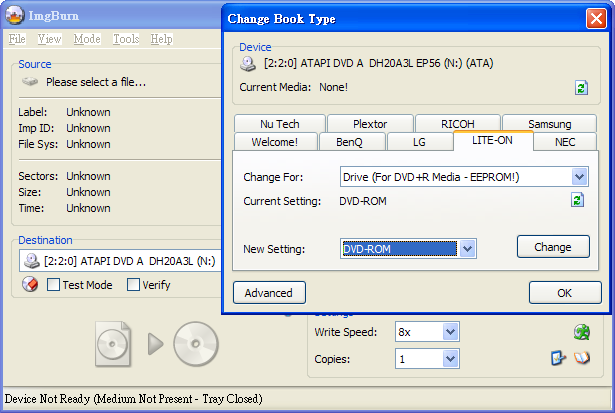Enable the Test Mode checkbox

coord(53,285)
